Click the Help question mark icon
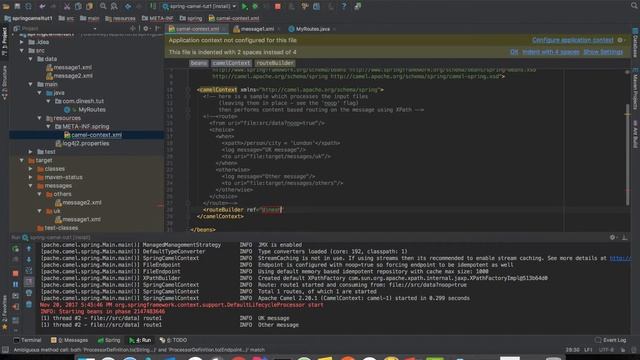The width and height of the screenshot is (640, 360). click(344, 6)
